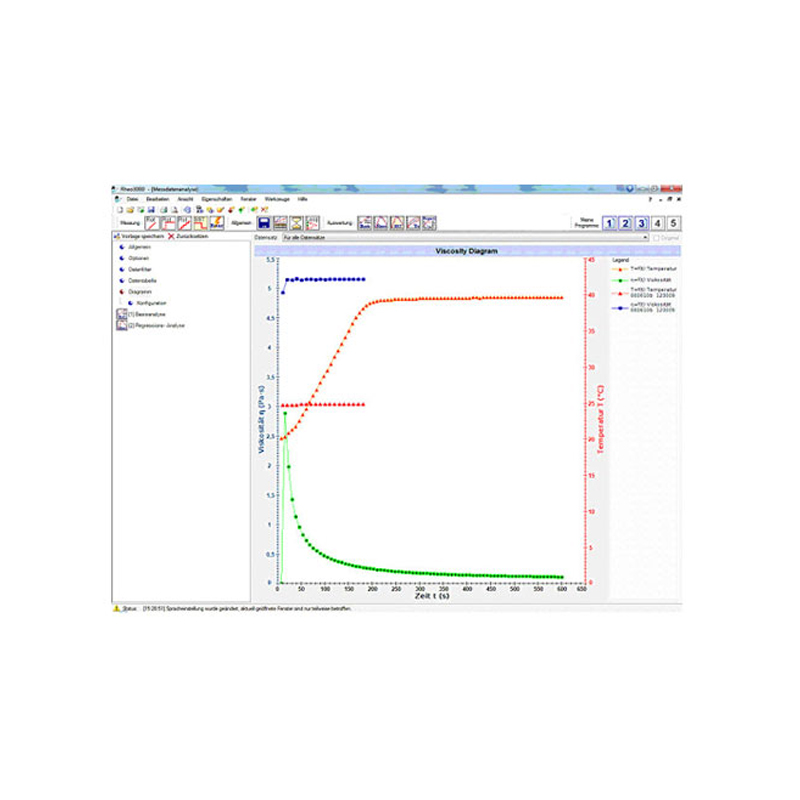Click the lightning bolt measurement icon
The height and width of the screenshot is (800, 800).
216,223
